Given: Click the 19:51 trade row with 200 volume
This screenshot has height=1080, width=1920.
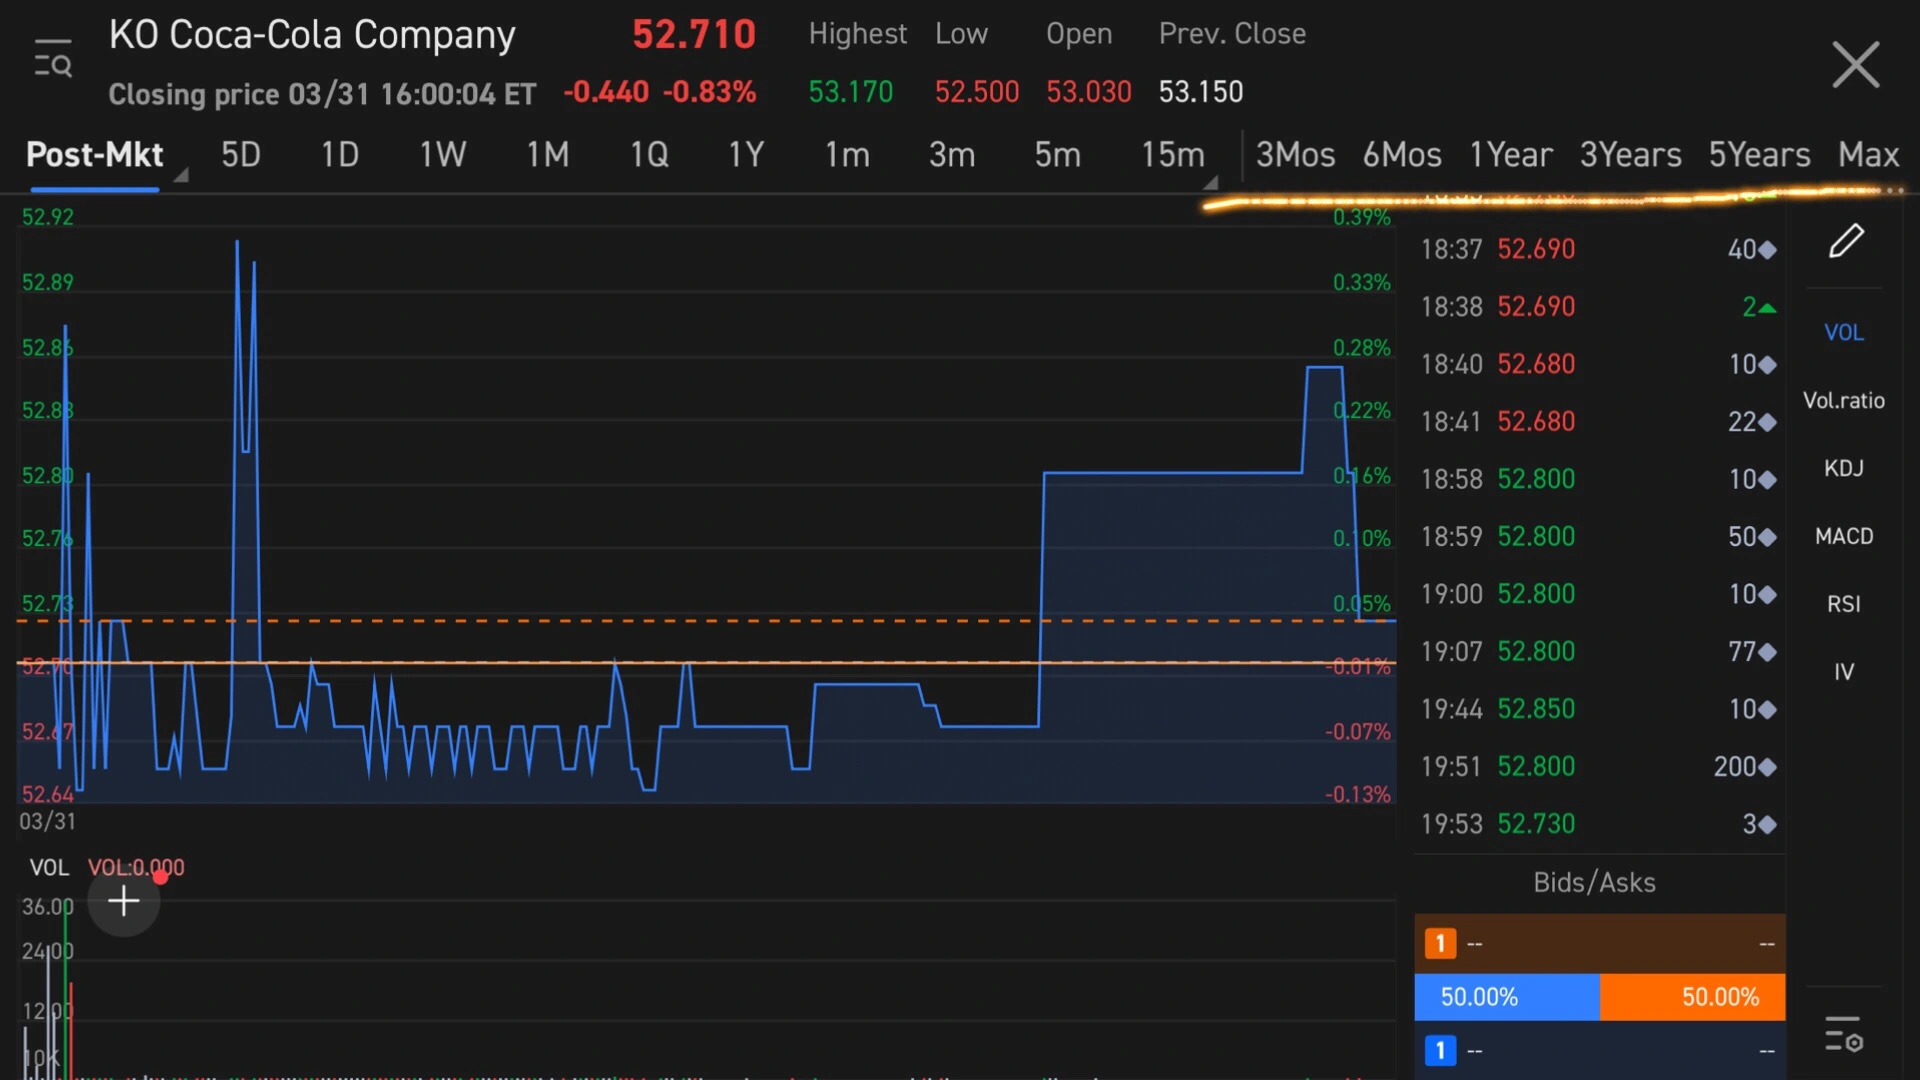Looking at the screenshot, I should 1598,766.
